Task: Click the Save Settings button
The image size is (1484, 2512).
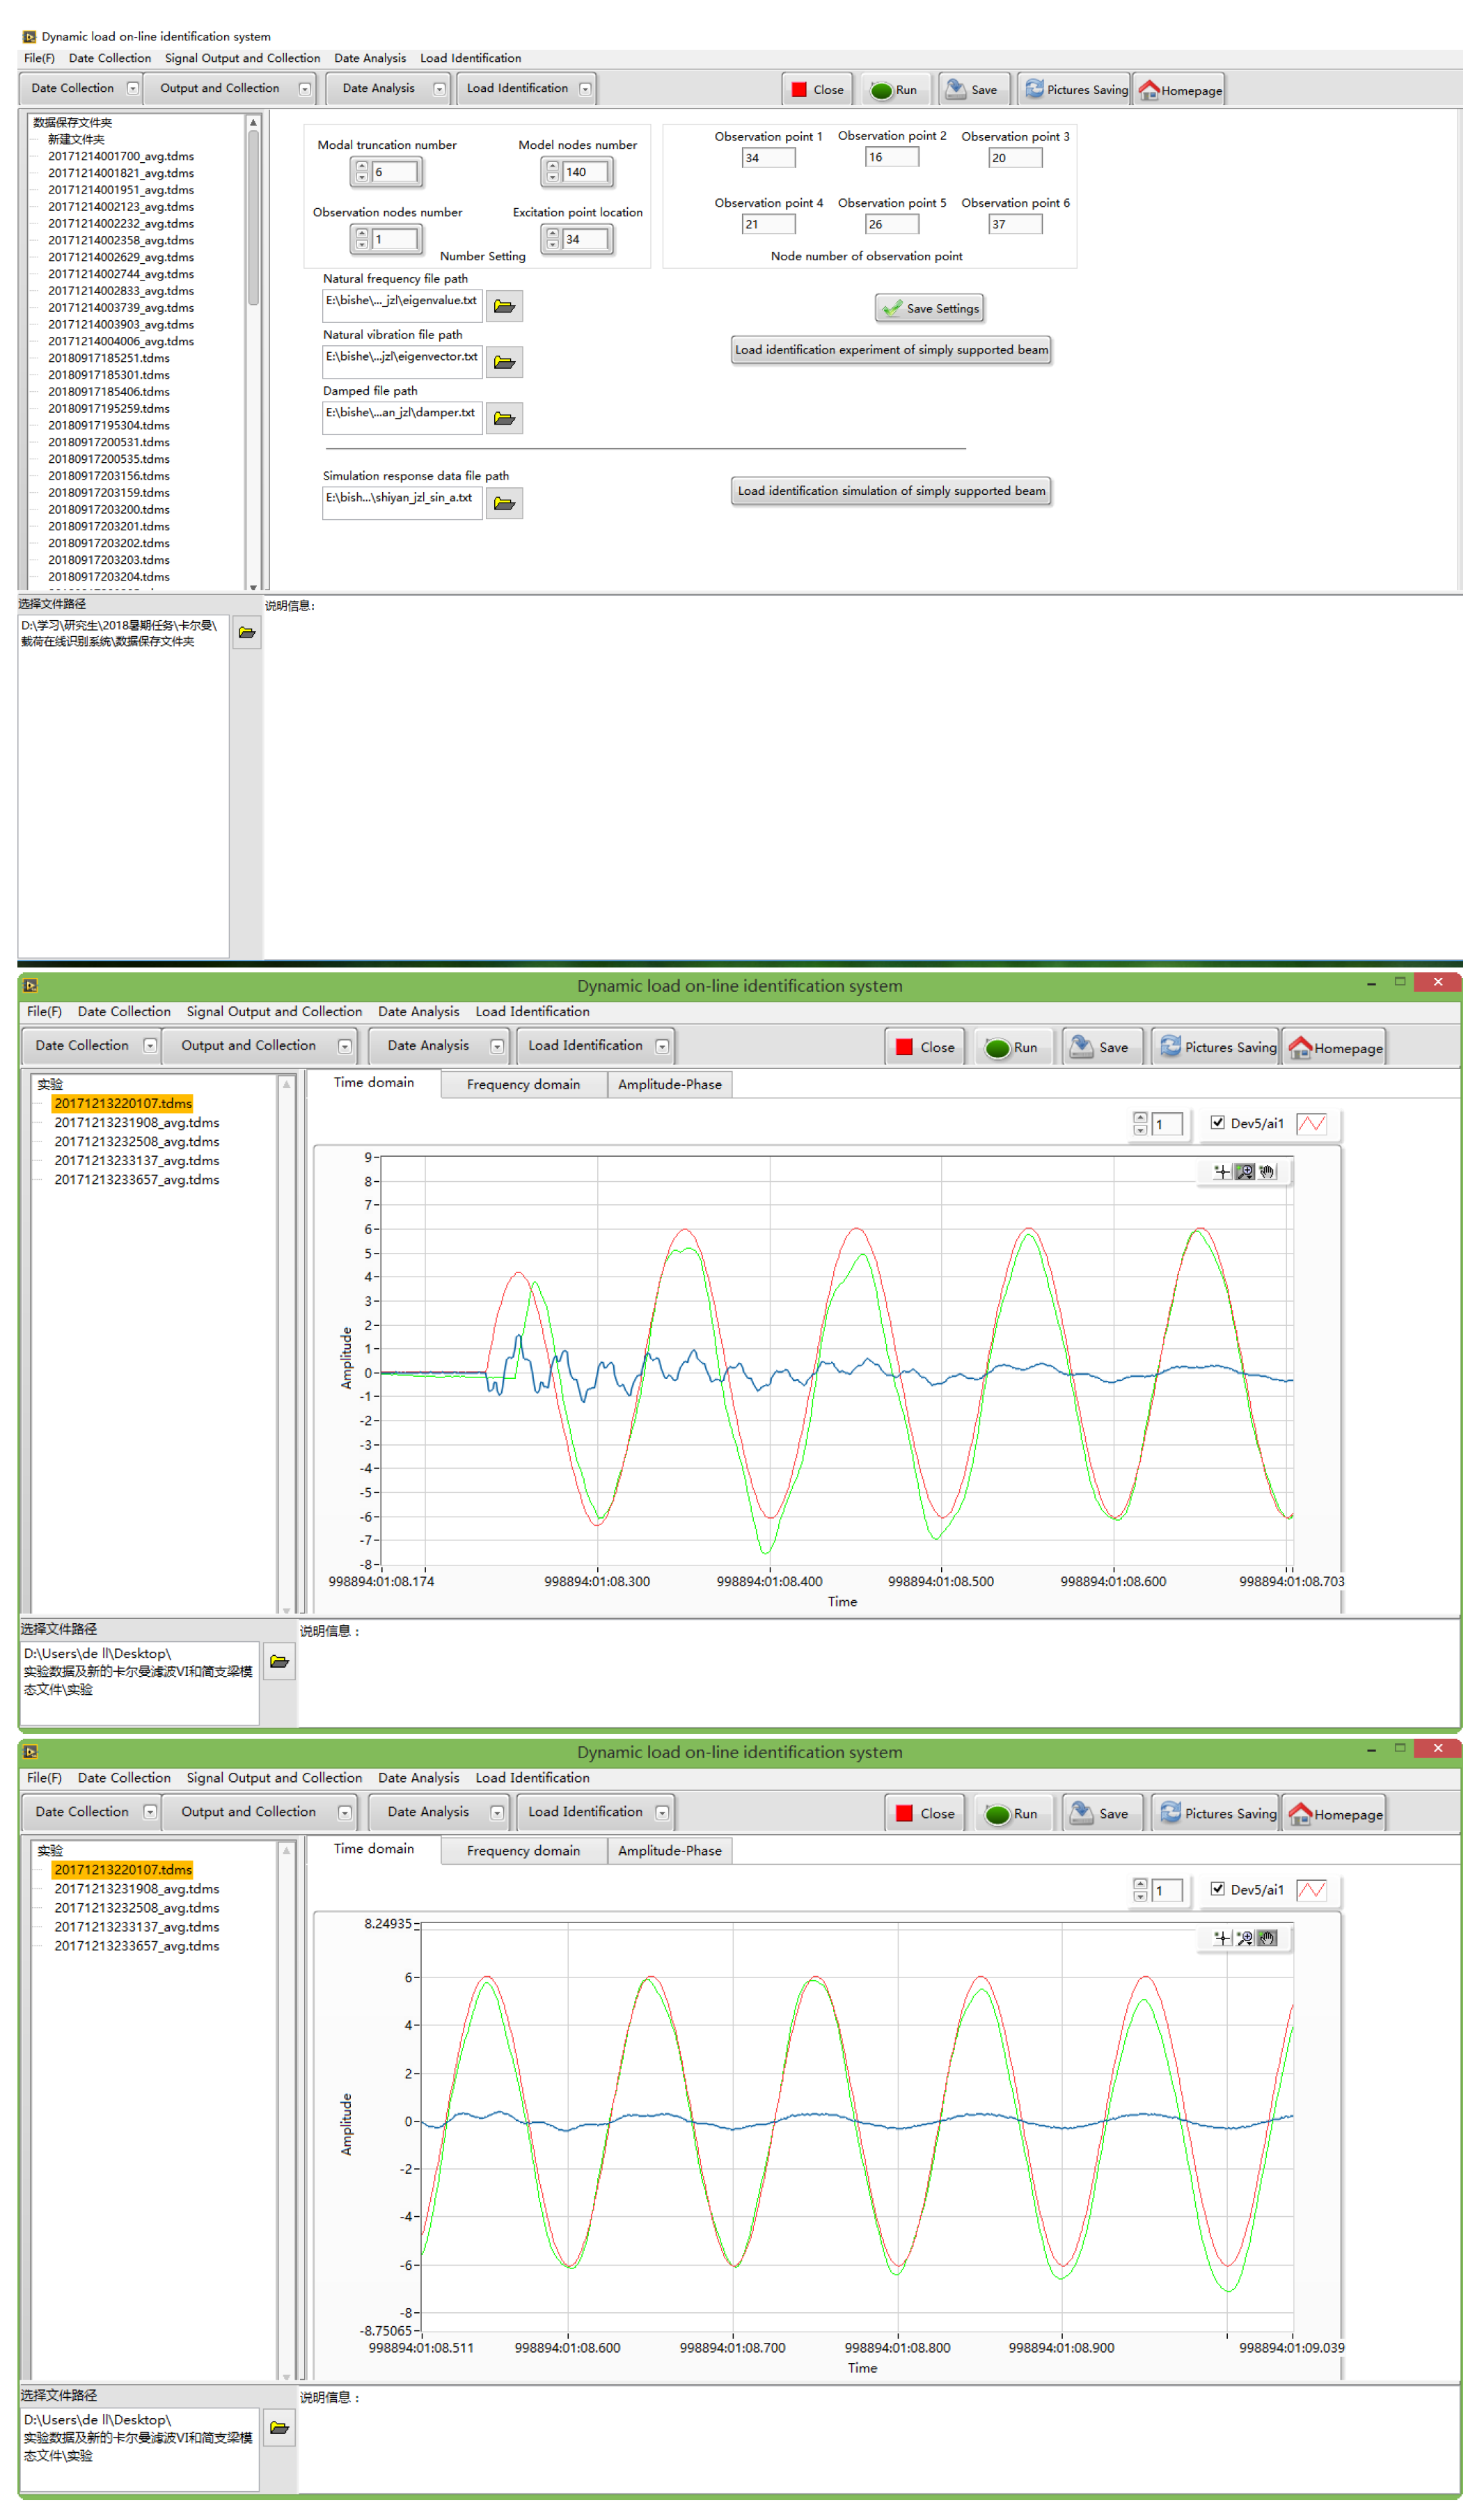Action: coord(929,309)
